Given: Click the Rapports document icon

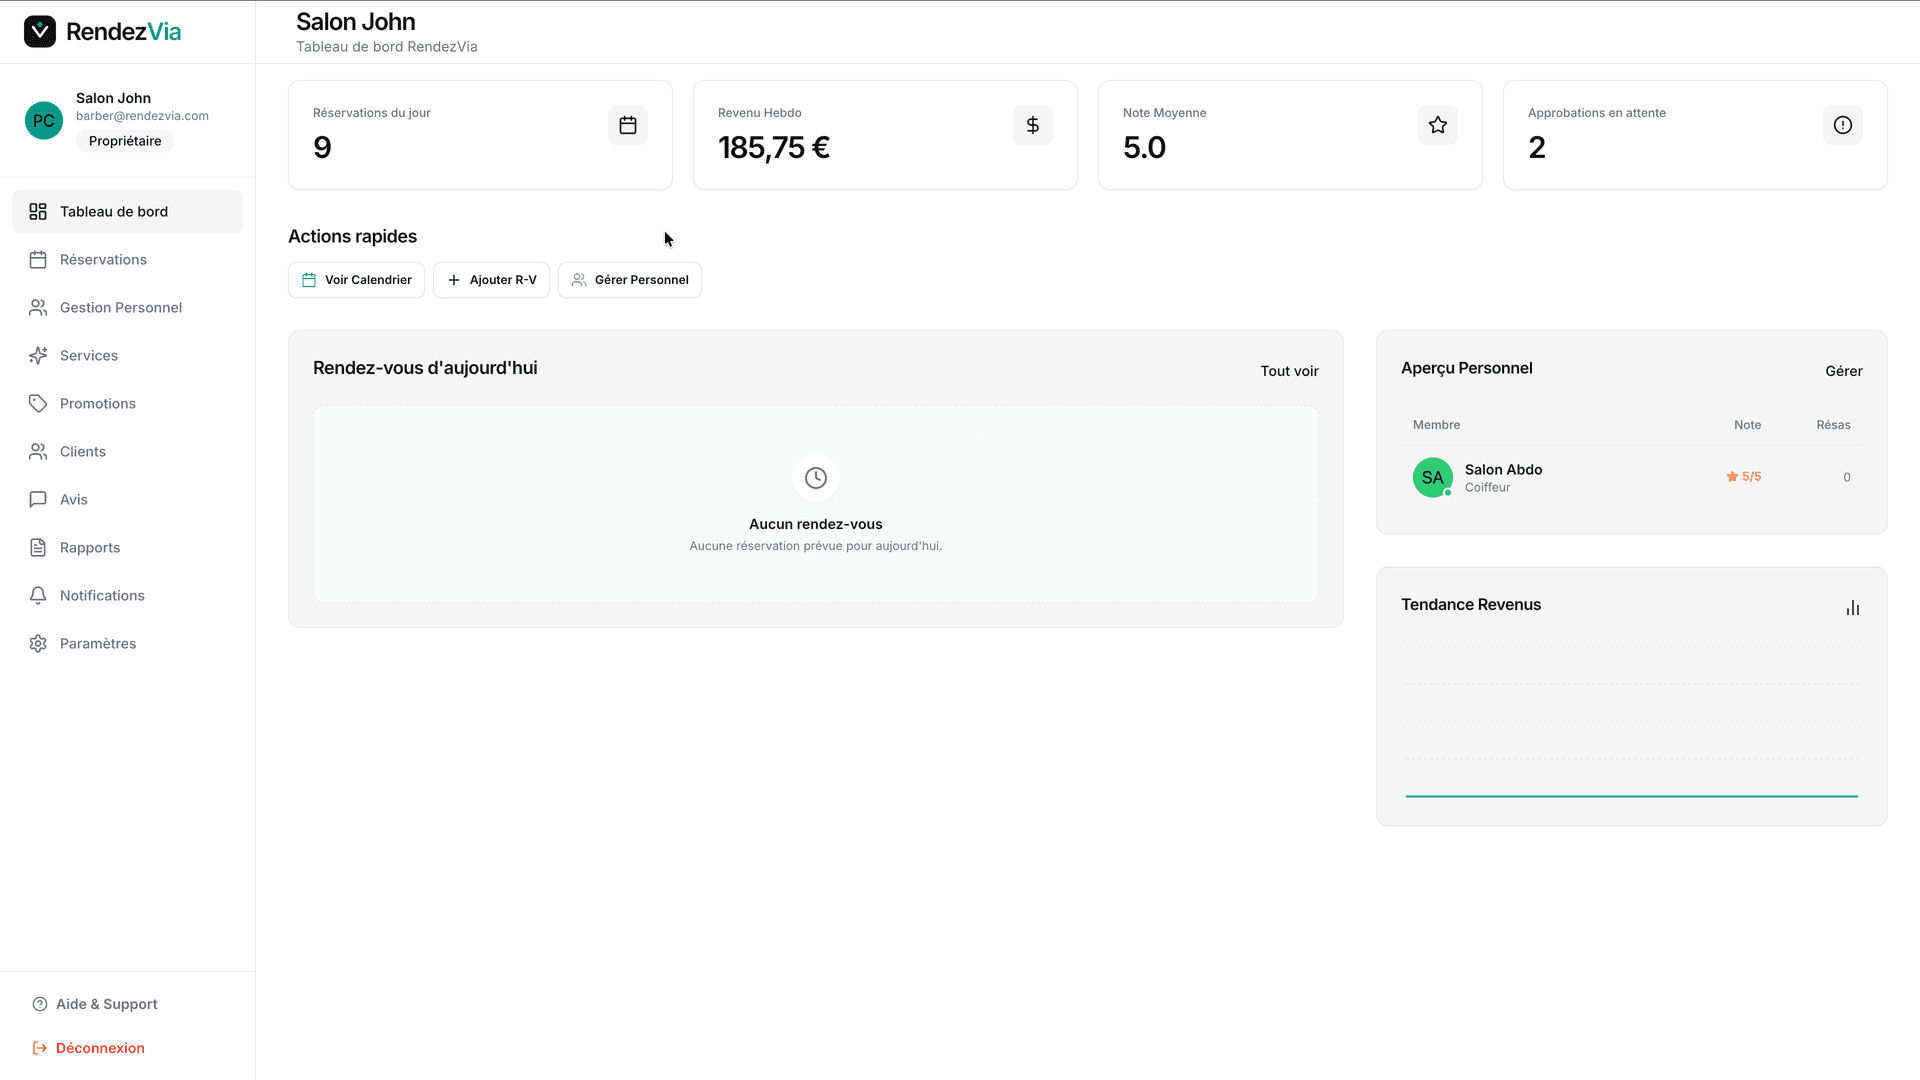Looking at the screenshot, I should pos(38,548).
